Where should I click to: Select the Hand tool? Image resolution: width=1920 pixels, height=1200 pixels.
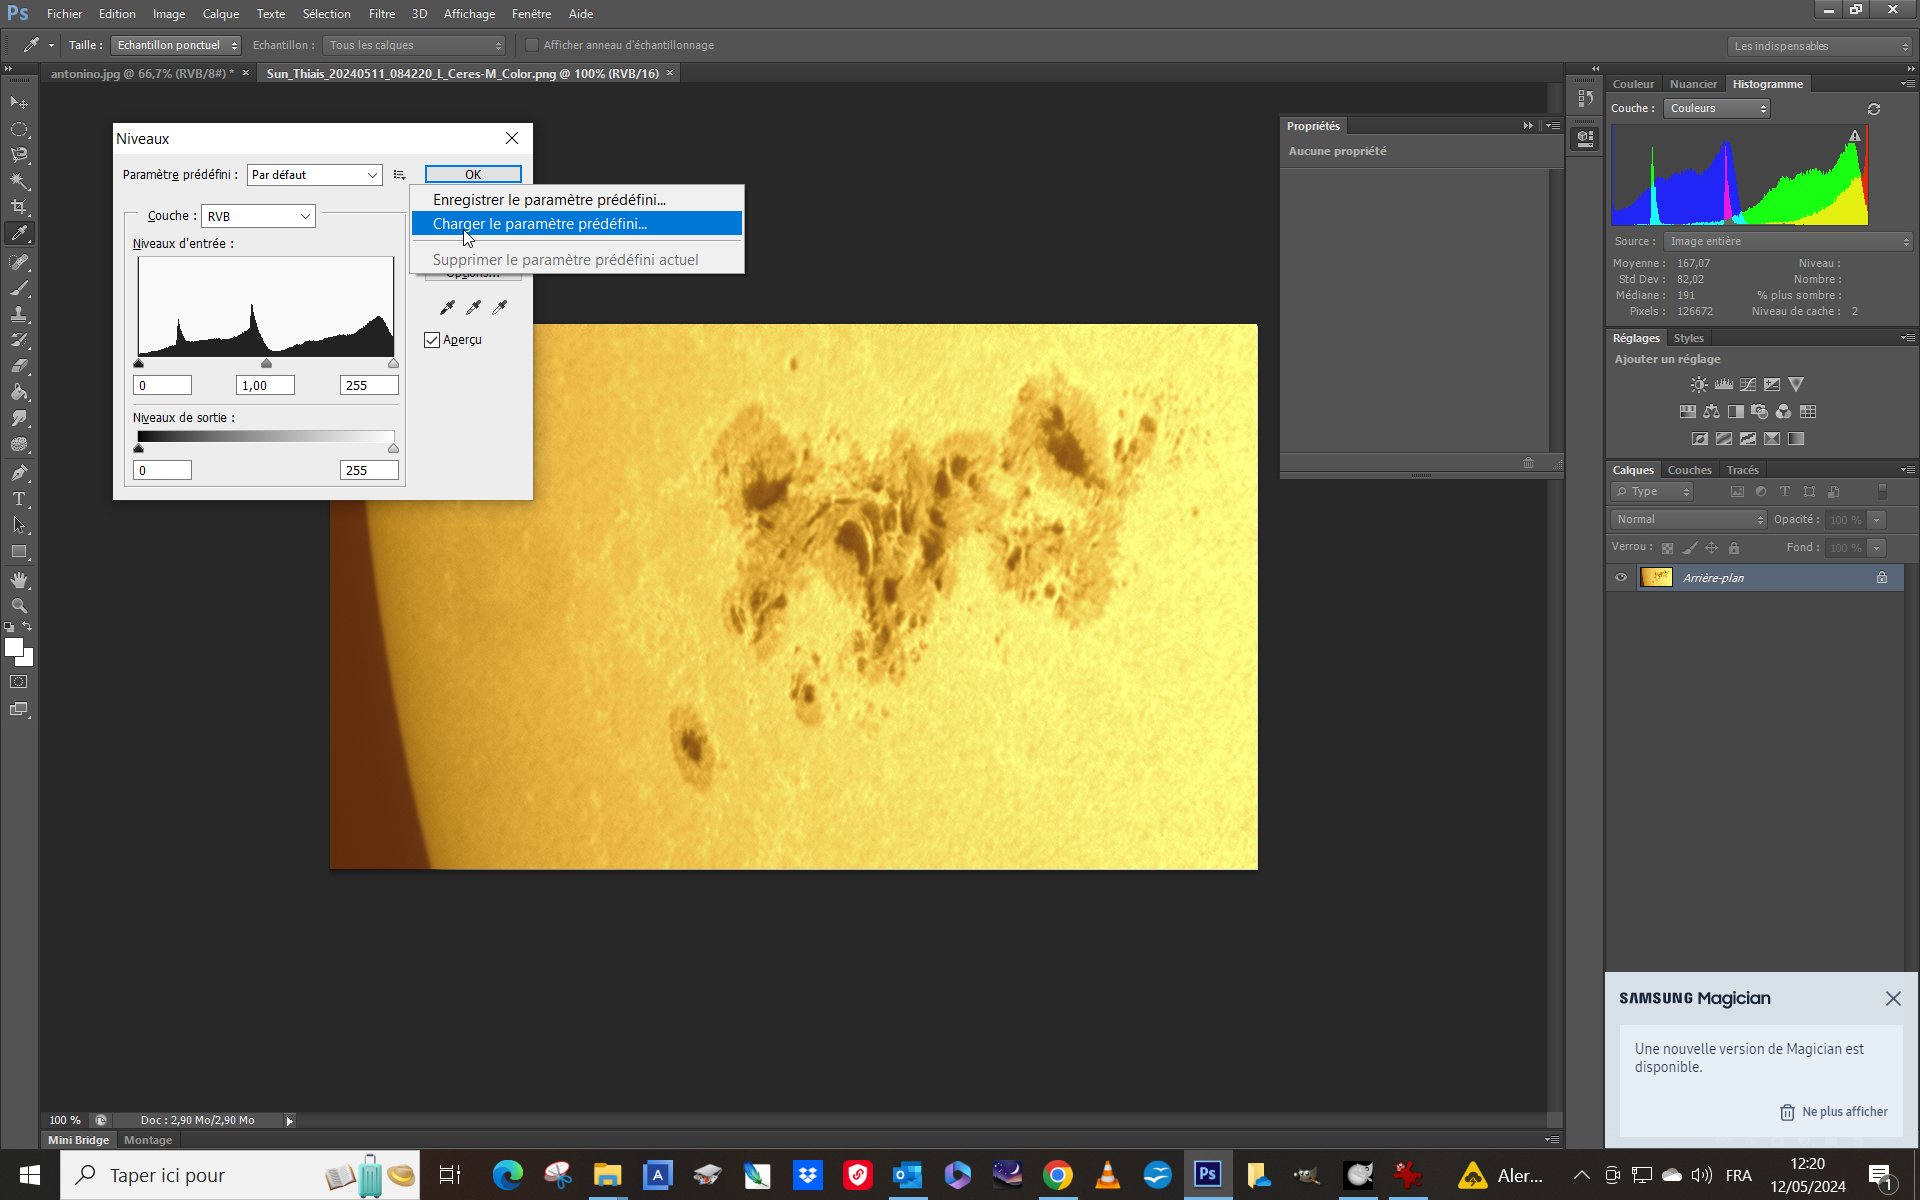[x=19, y=580]
